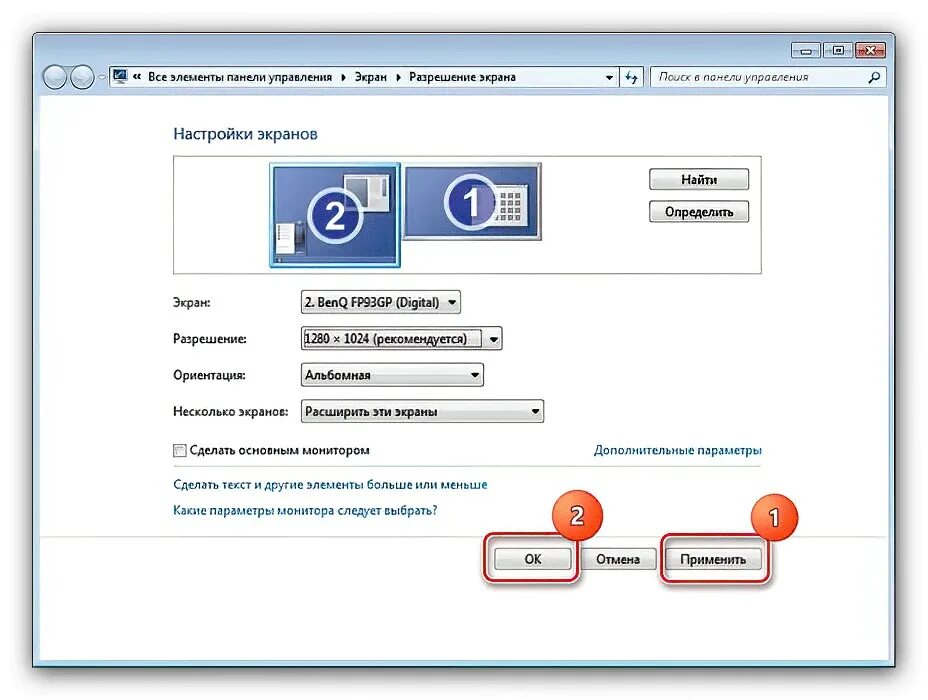Select monitor 2 thumbnail
Screen dimensions: 928x700
pos(335,215)
